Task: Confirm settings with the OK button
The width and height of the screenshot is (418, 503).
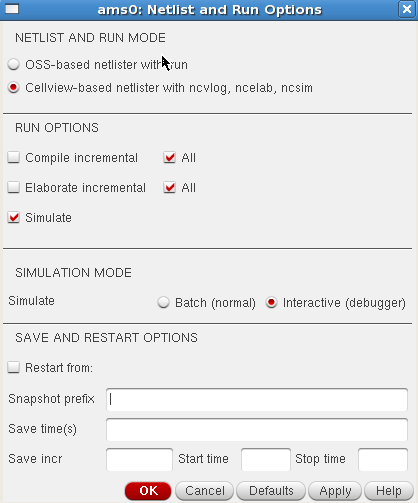Action: pos(148,491)
